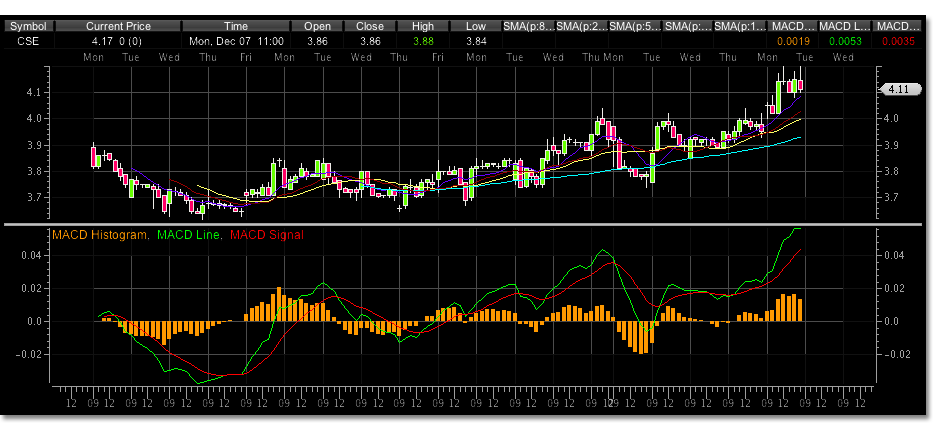Screen dimensions: 941x430
Task: Select the SMA(p:8 column header
Action: tap(528, 25)
